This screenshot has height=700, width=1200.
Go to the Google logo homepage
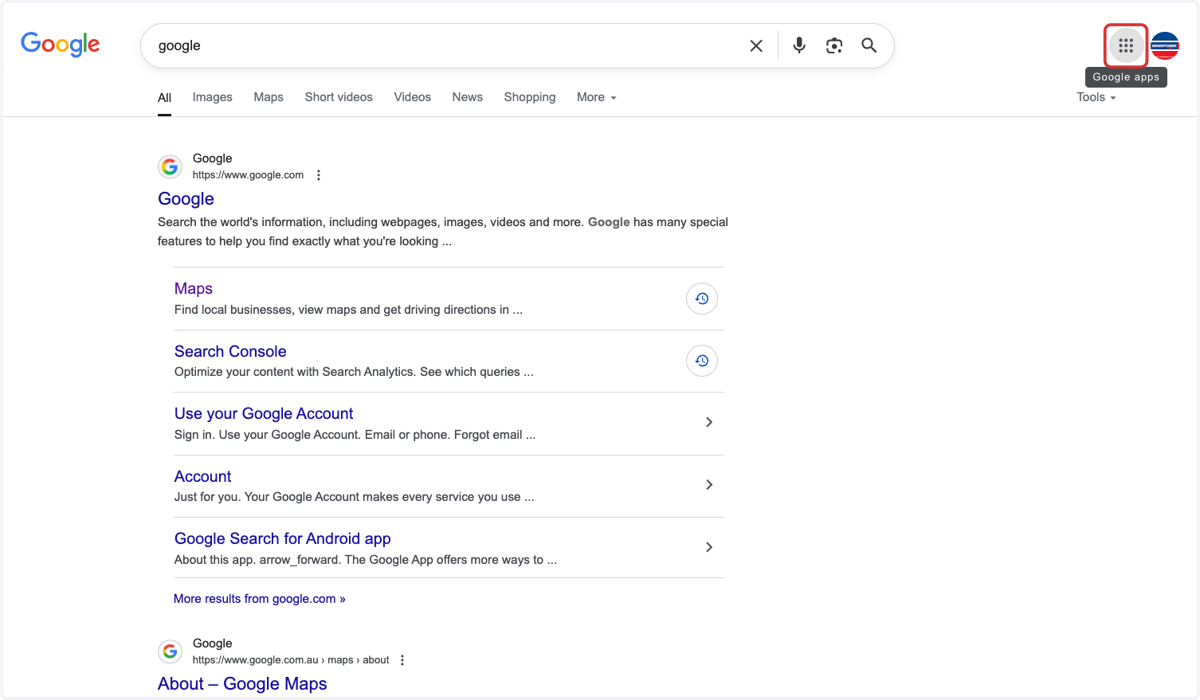click(x=60, y=45)
